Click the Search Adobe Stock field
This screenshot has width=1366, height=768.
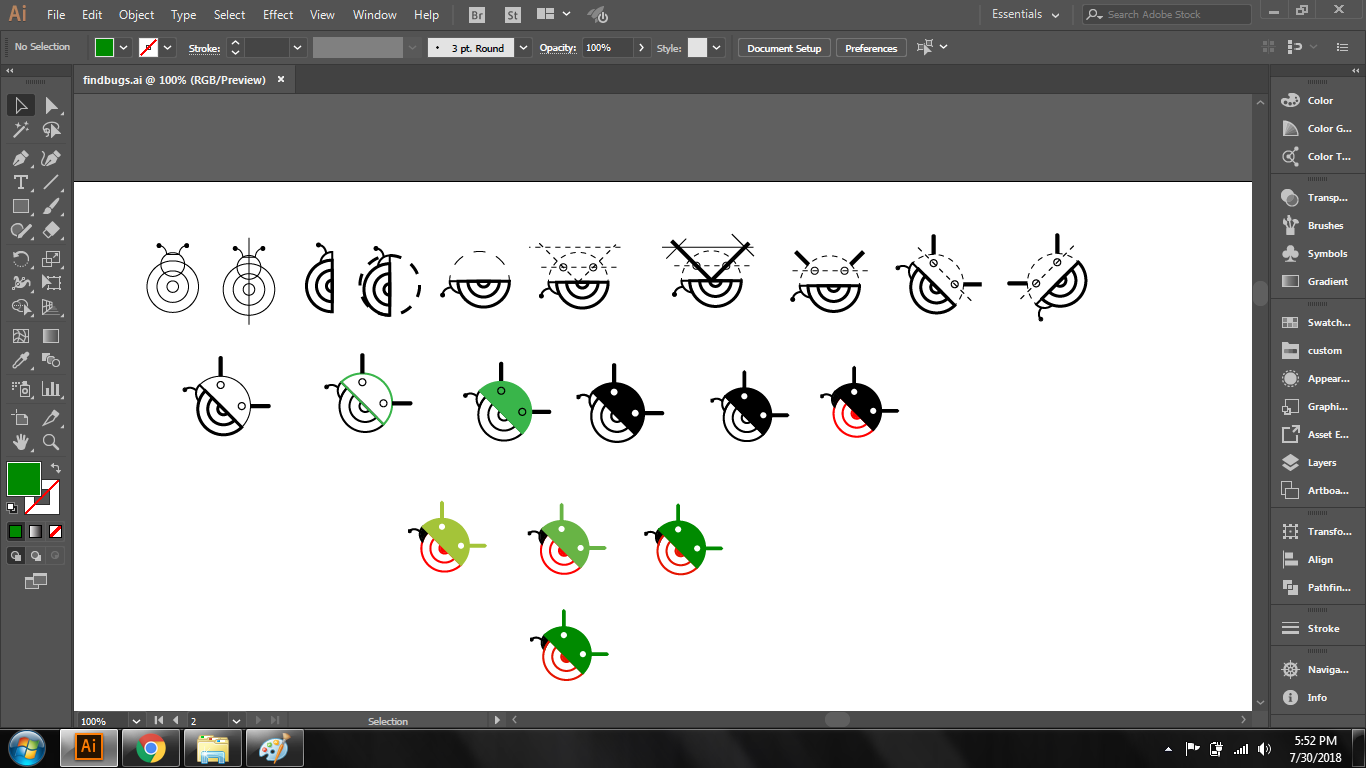(x=1166, y=15)
